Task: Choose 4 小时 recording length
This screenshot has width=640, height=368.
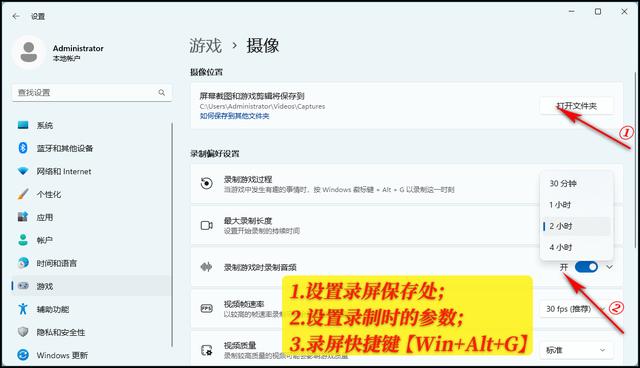Action: pyautogui.click(x=576, y=247)
